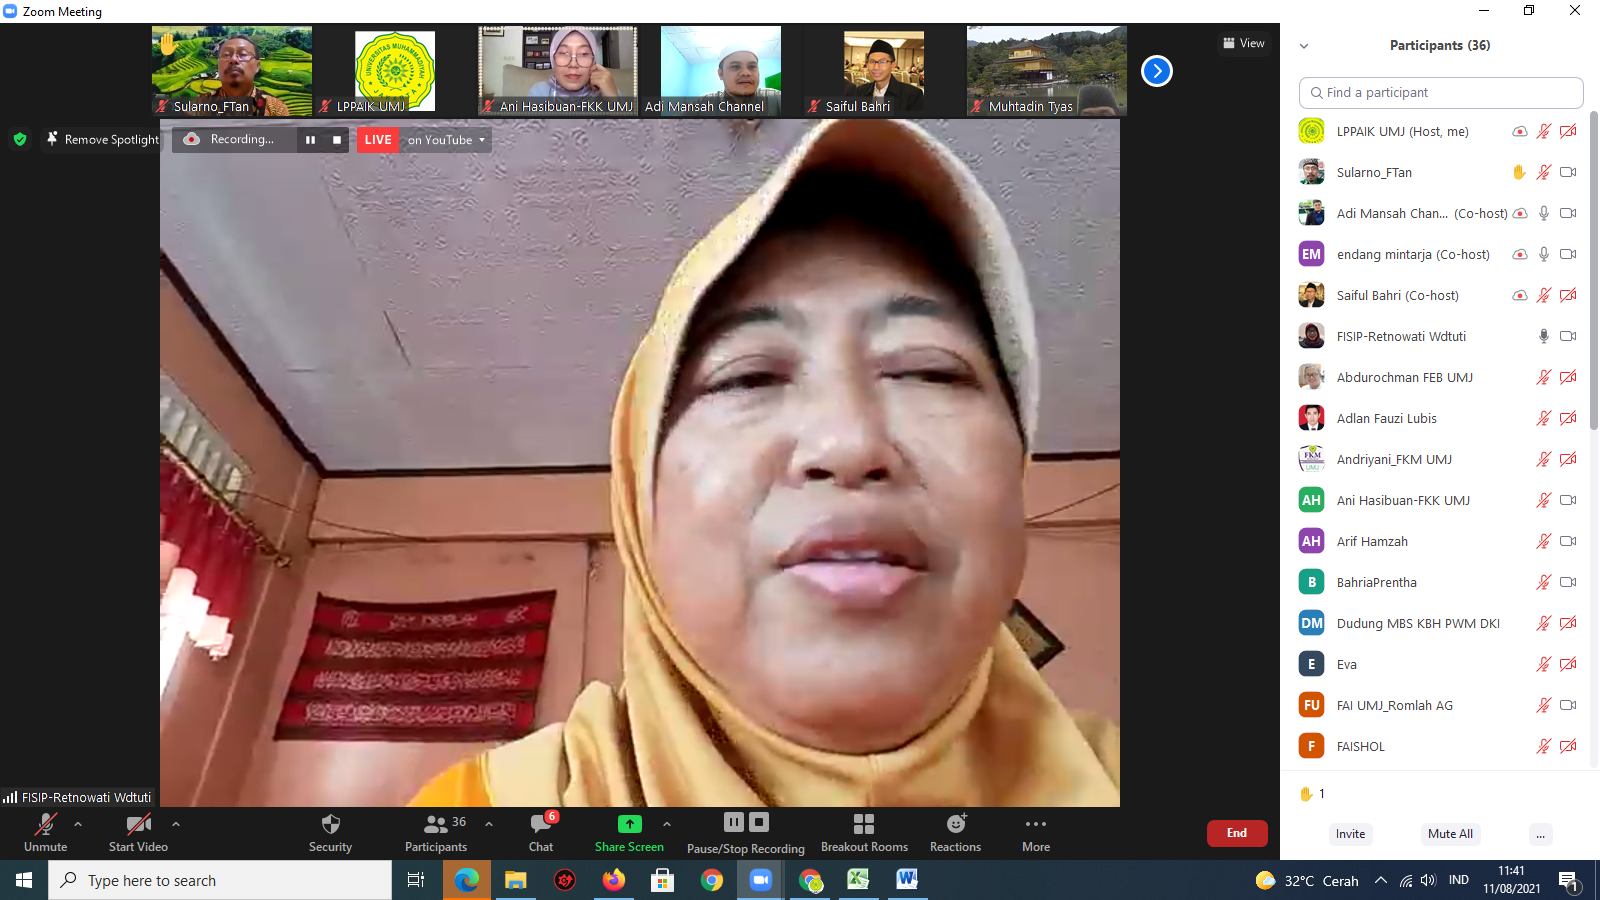The image size is (1600, 900).
Task: Select Ani Hasibuan-FKK UMJ video thumbnail
Action: point(558,71)
